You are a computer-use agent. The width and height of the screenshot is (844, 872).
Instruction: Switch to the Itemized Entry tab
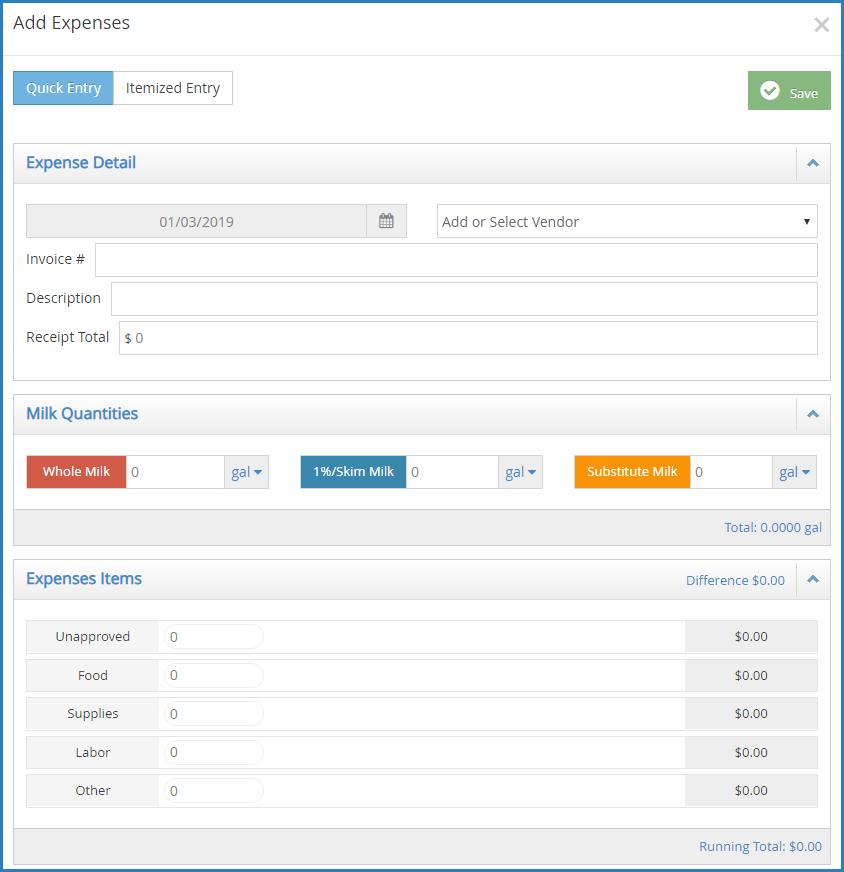pos(173,88)
